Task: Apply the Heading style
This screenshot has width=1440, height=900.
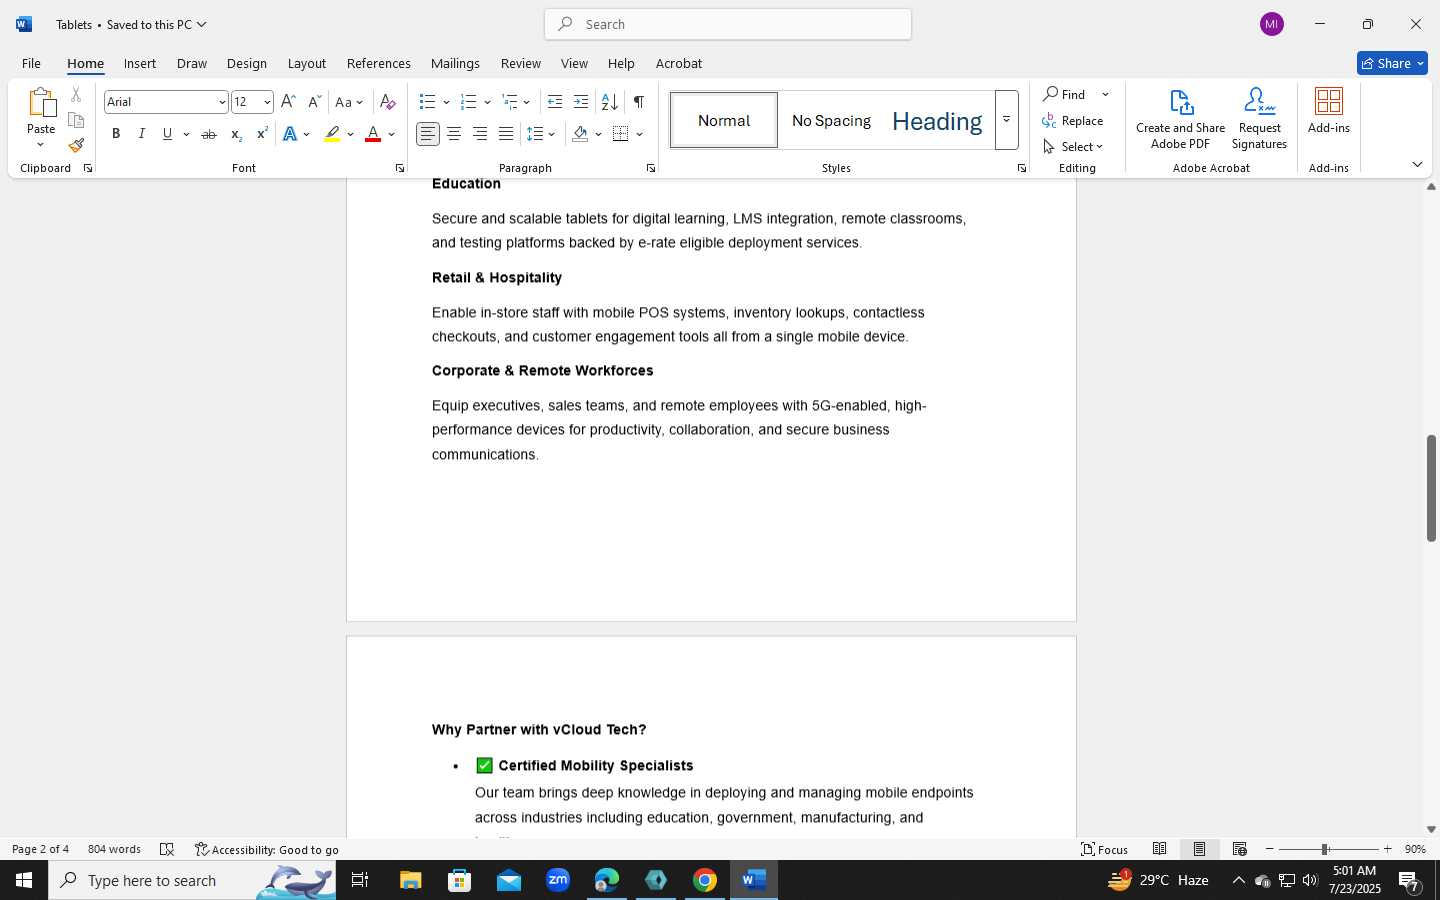Action: click(937, 120)
